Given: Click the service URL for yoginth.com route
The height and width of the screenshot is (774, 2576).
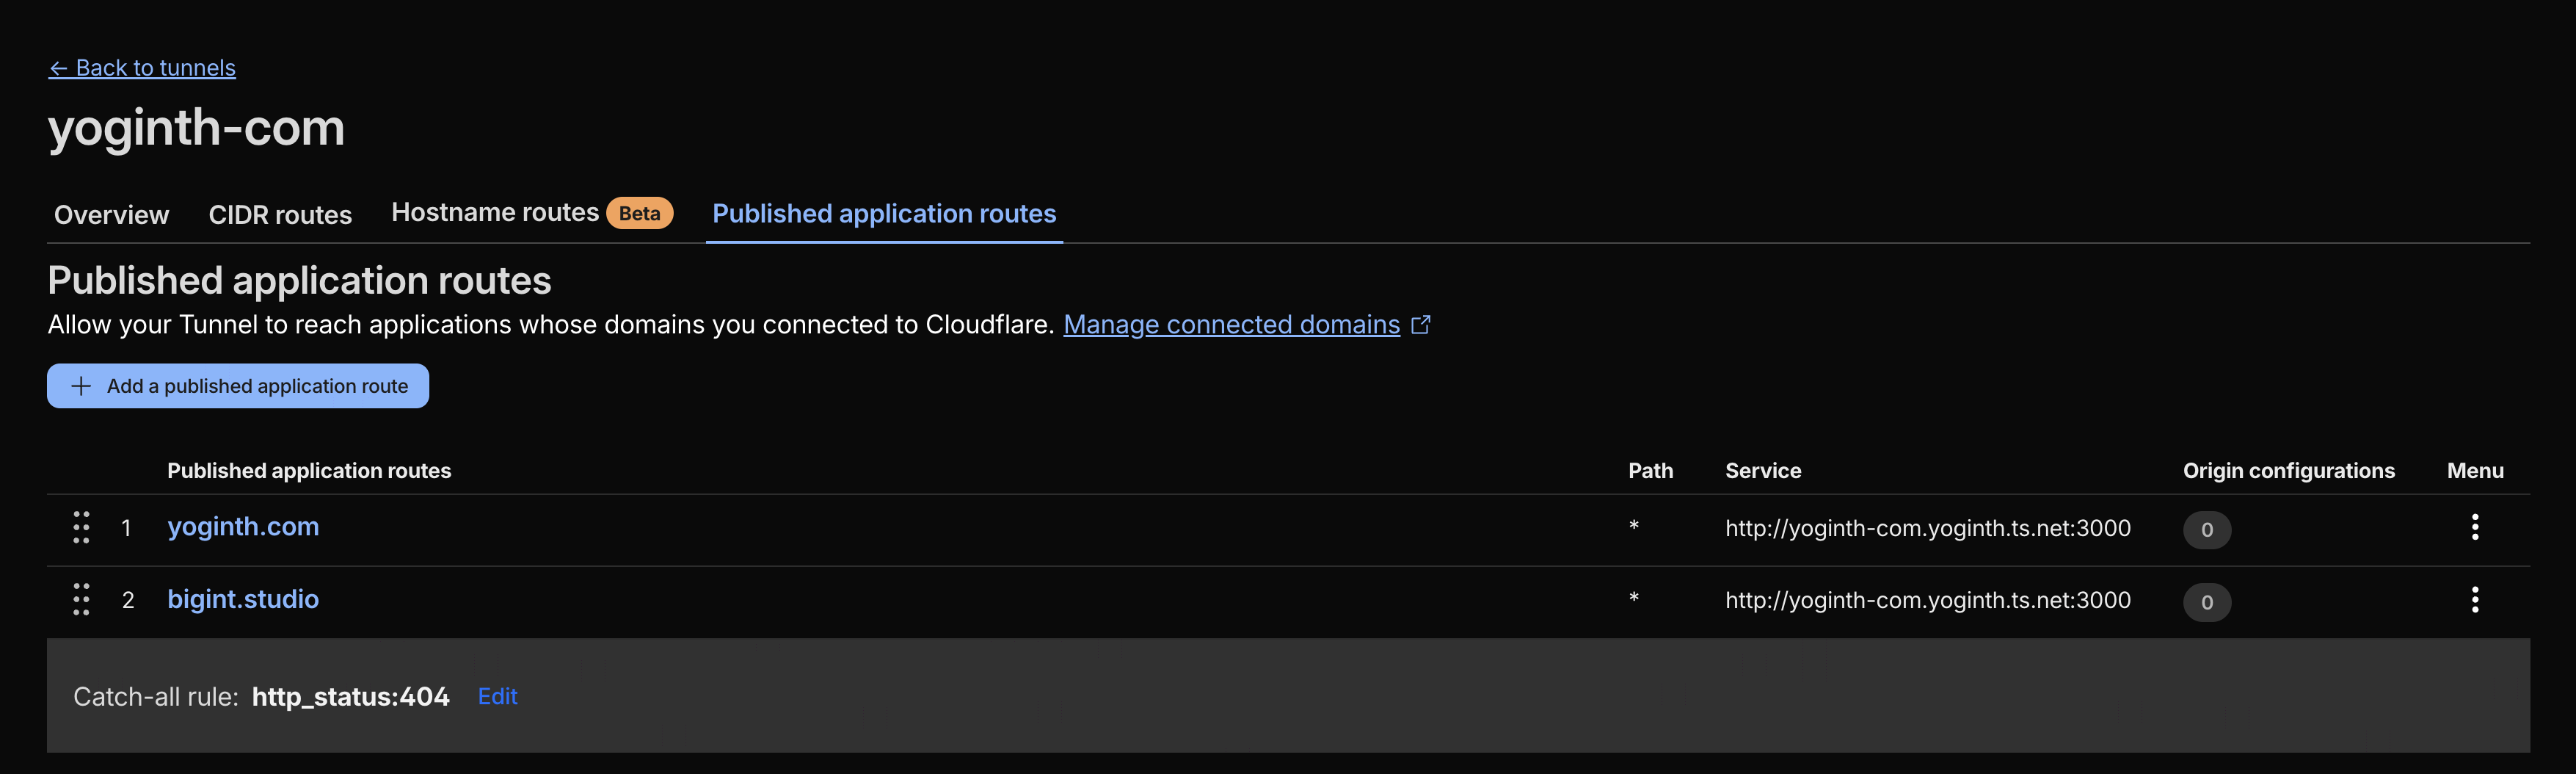Looking at the screenshot, I should pos(1927,528).
